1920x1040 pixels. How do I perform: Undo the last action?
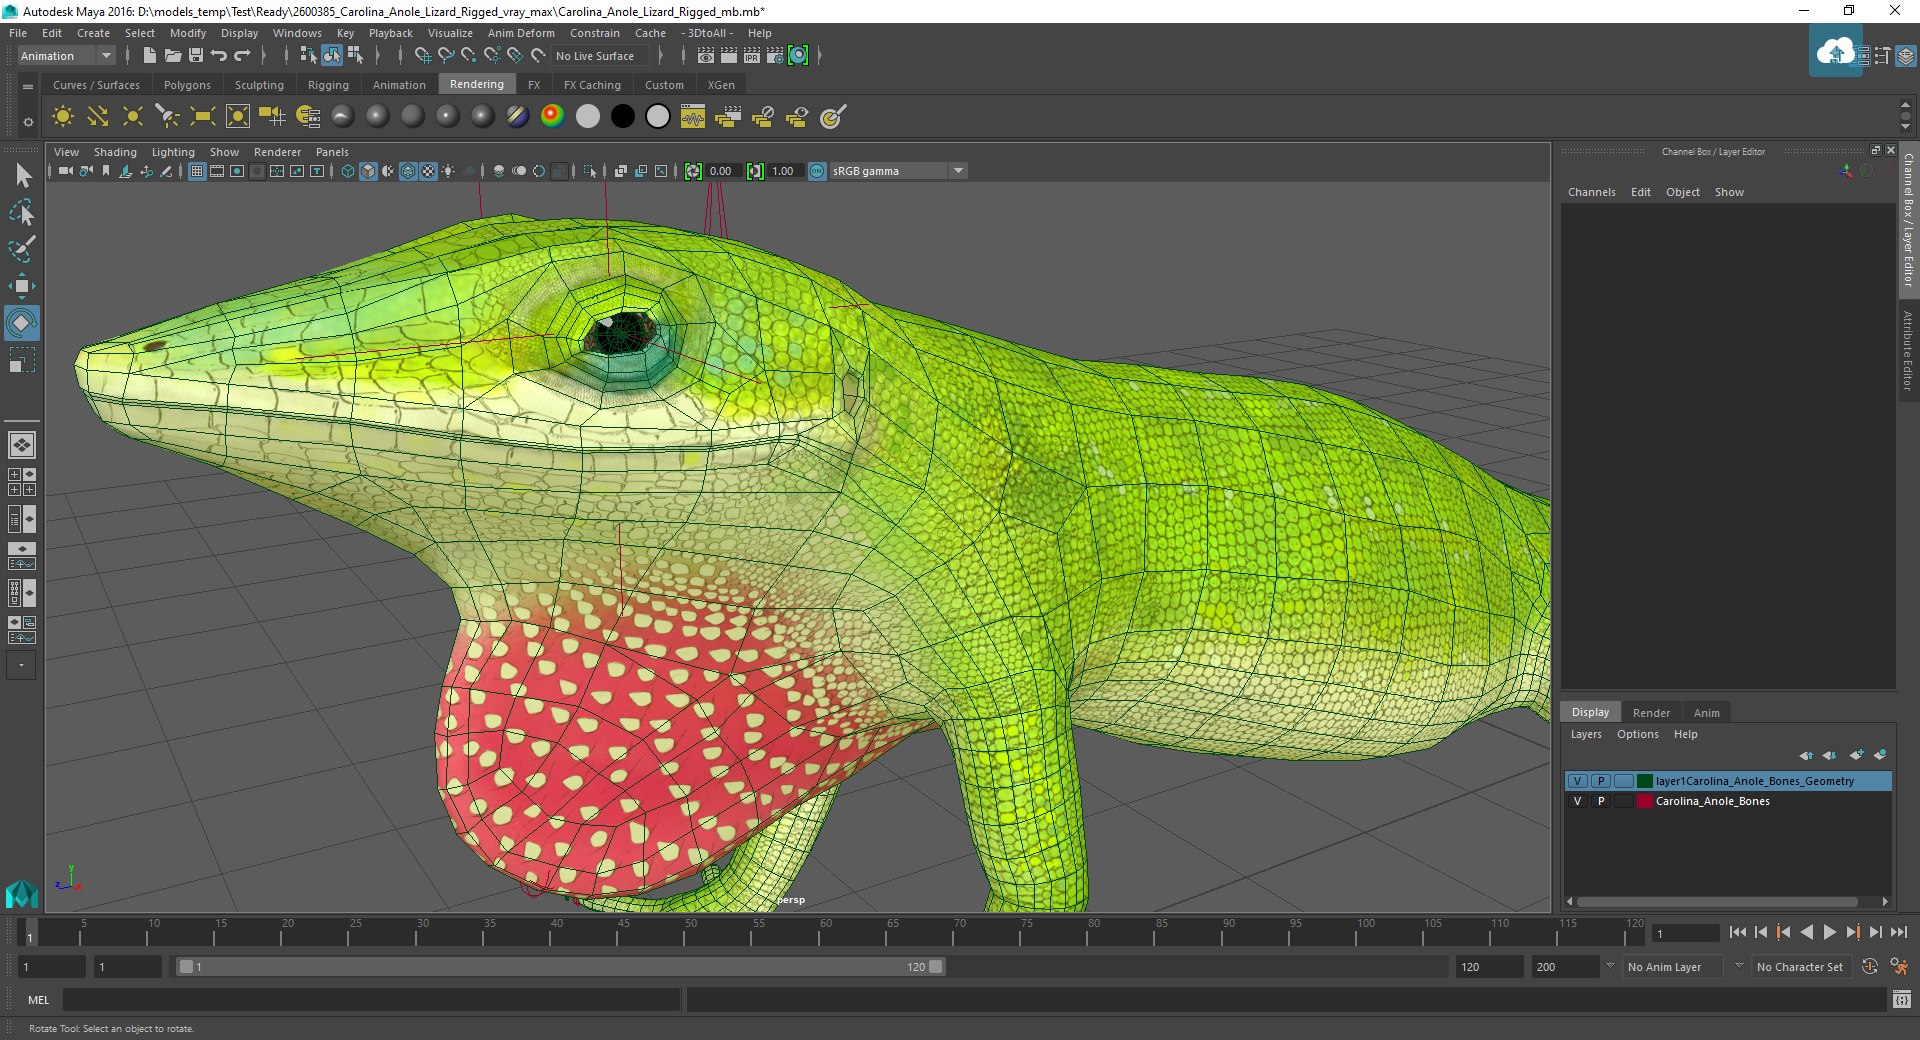[x=219, y=56]
